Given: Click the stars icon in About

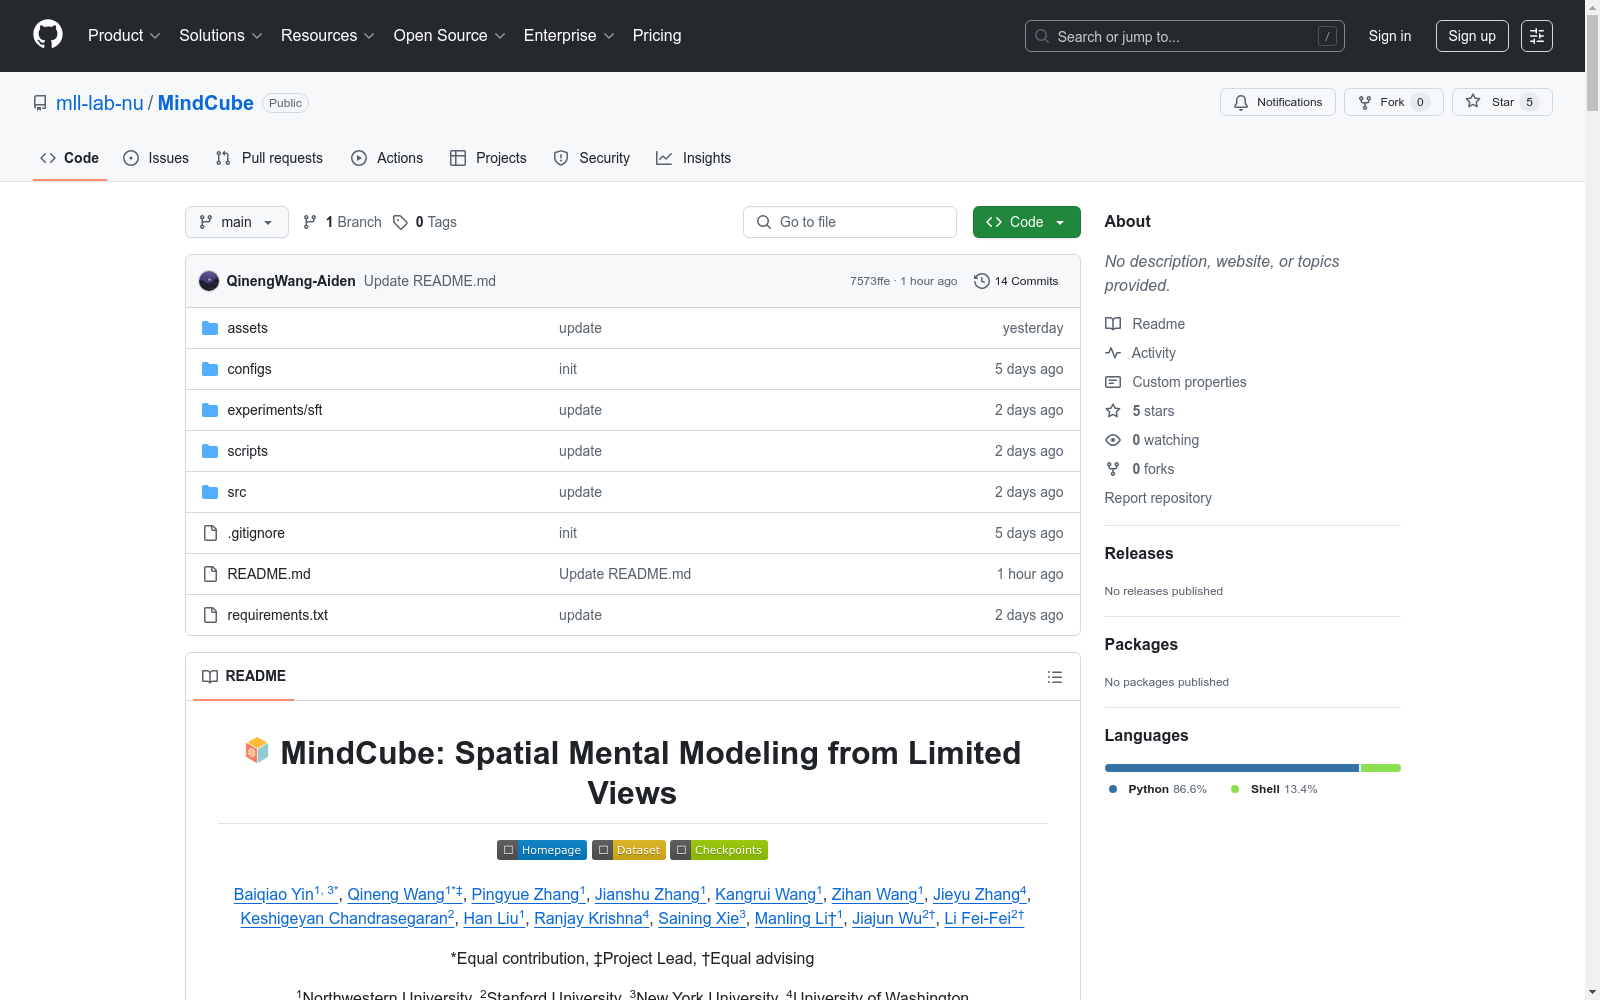Looking at the screenshot, I should 1113,411.
